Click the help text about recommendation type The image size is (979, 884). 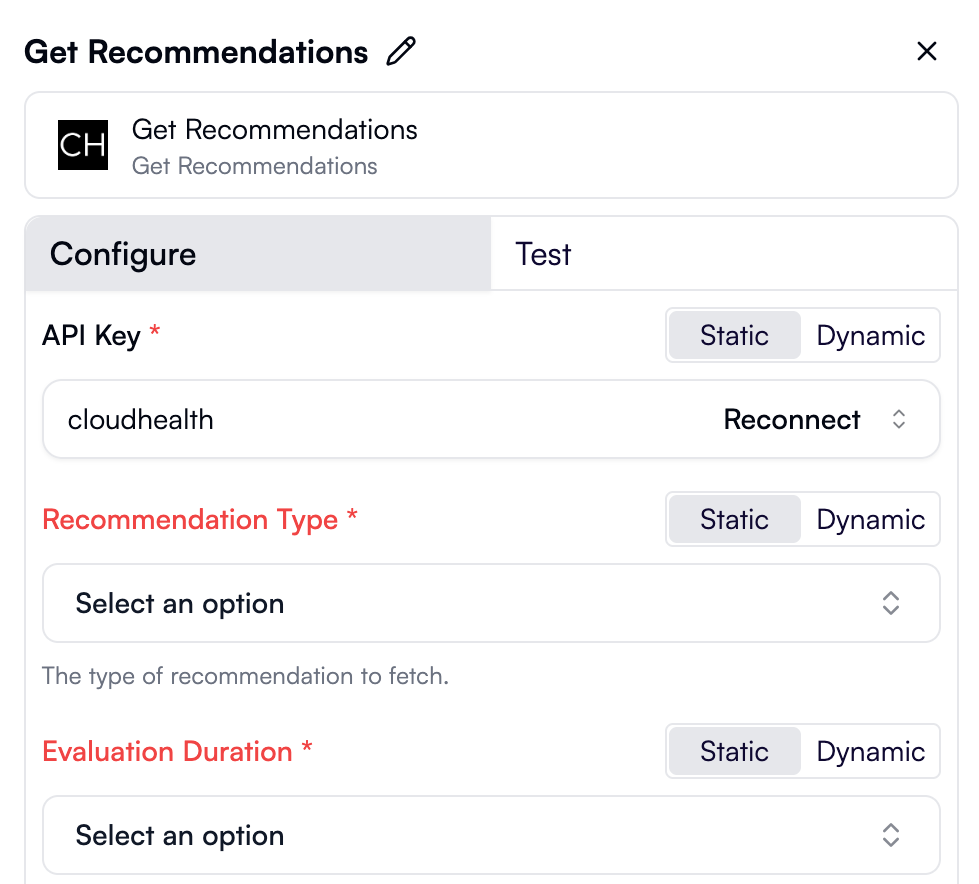(x=244, y=676)
